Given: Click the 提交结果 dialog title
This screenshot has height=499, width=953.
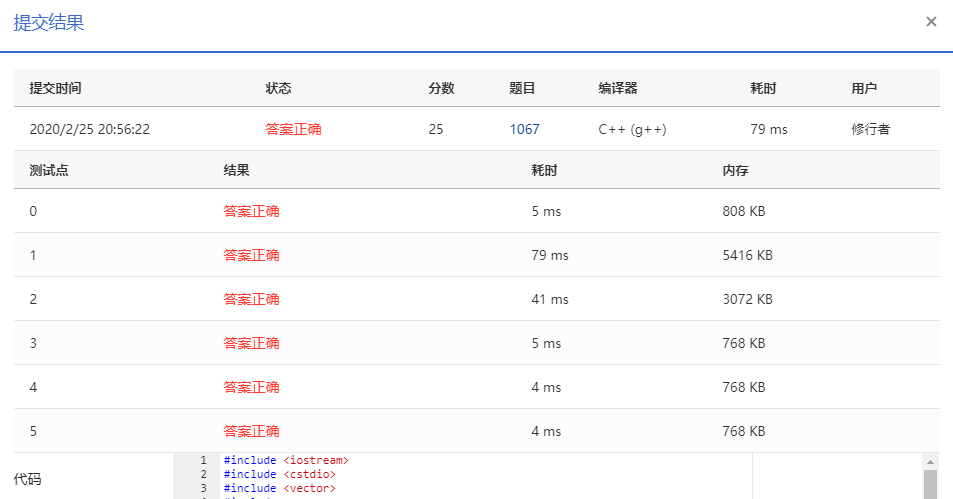Looking at the screenshot, I should click(x=49, y=22).
